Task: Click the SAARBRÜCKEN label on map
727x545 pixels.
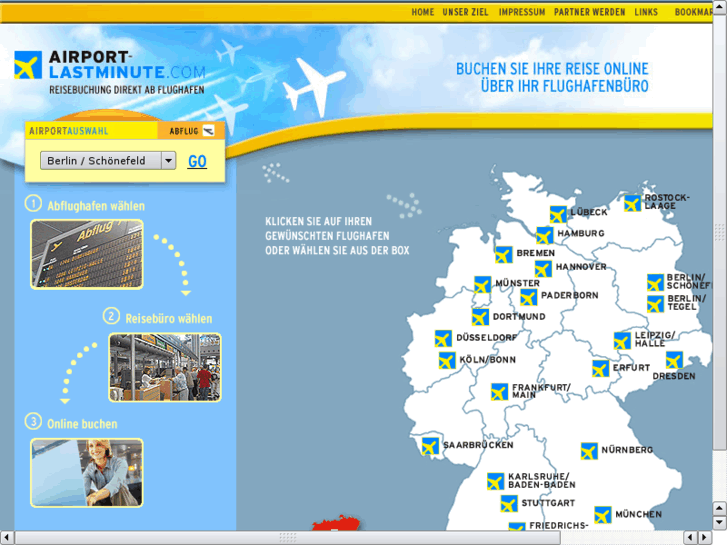Action: point(478,445)
